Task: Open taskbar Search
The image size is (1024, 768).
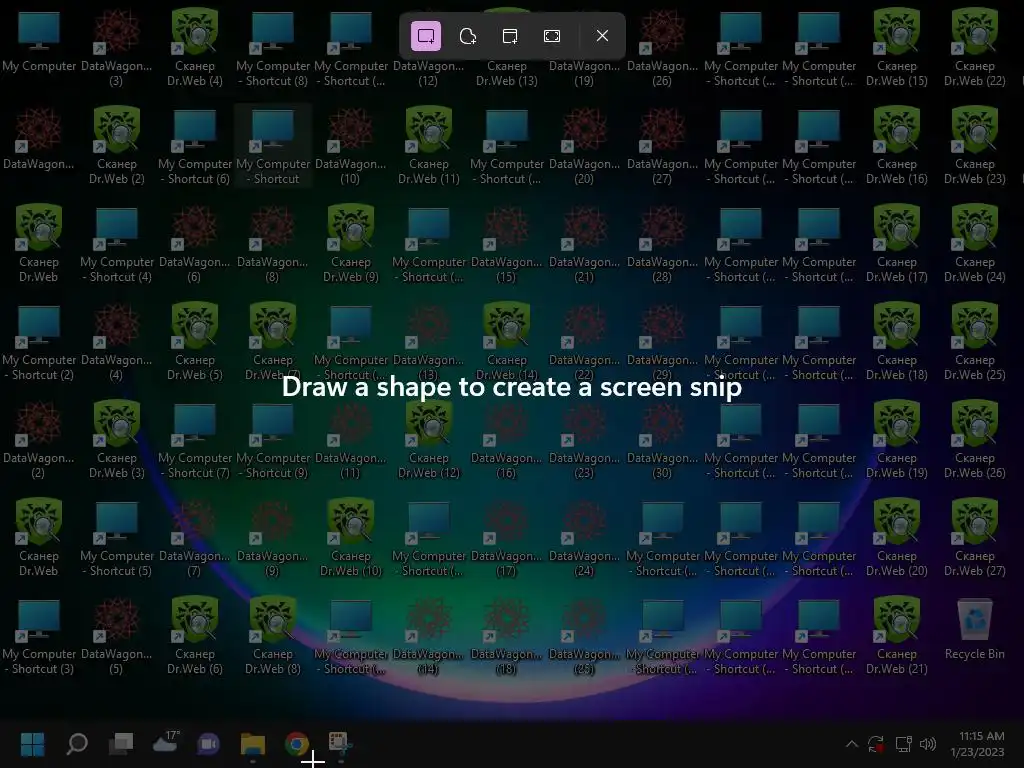Action: pos(77,743)
